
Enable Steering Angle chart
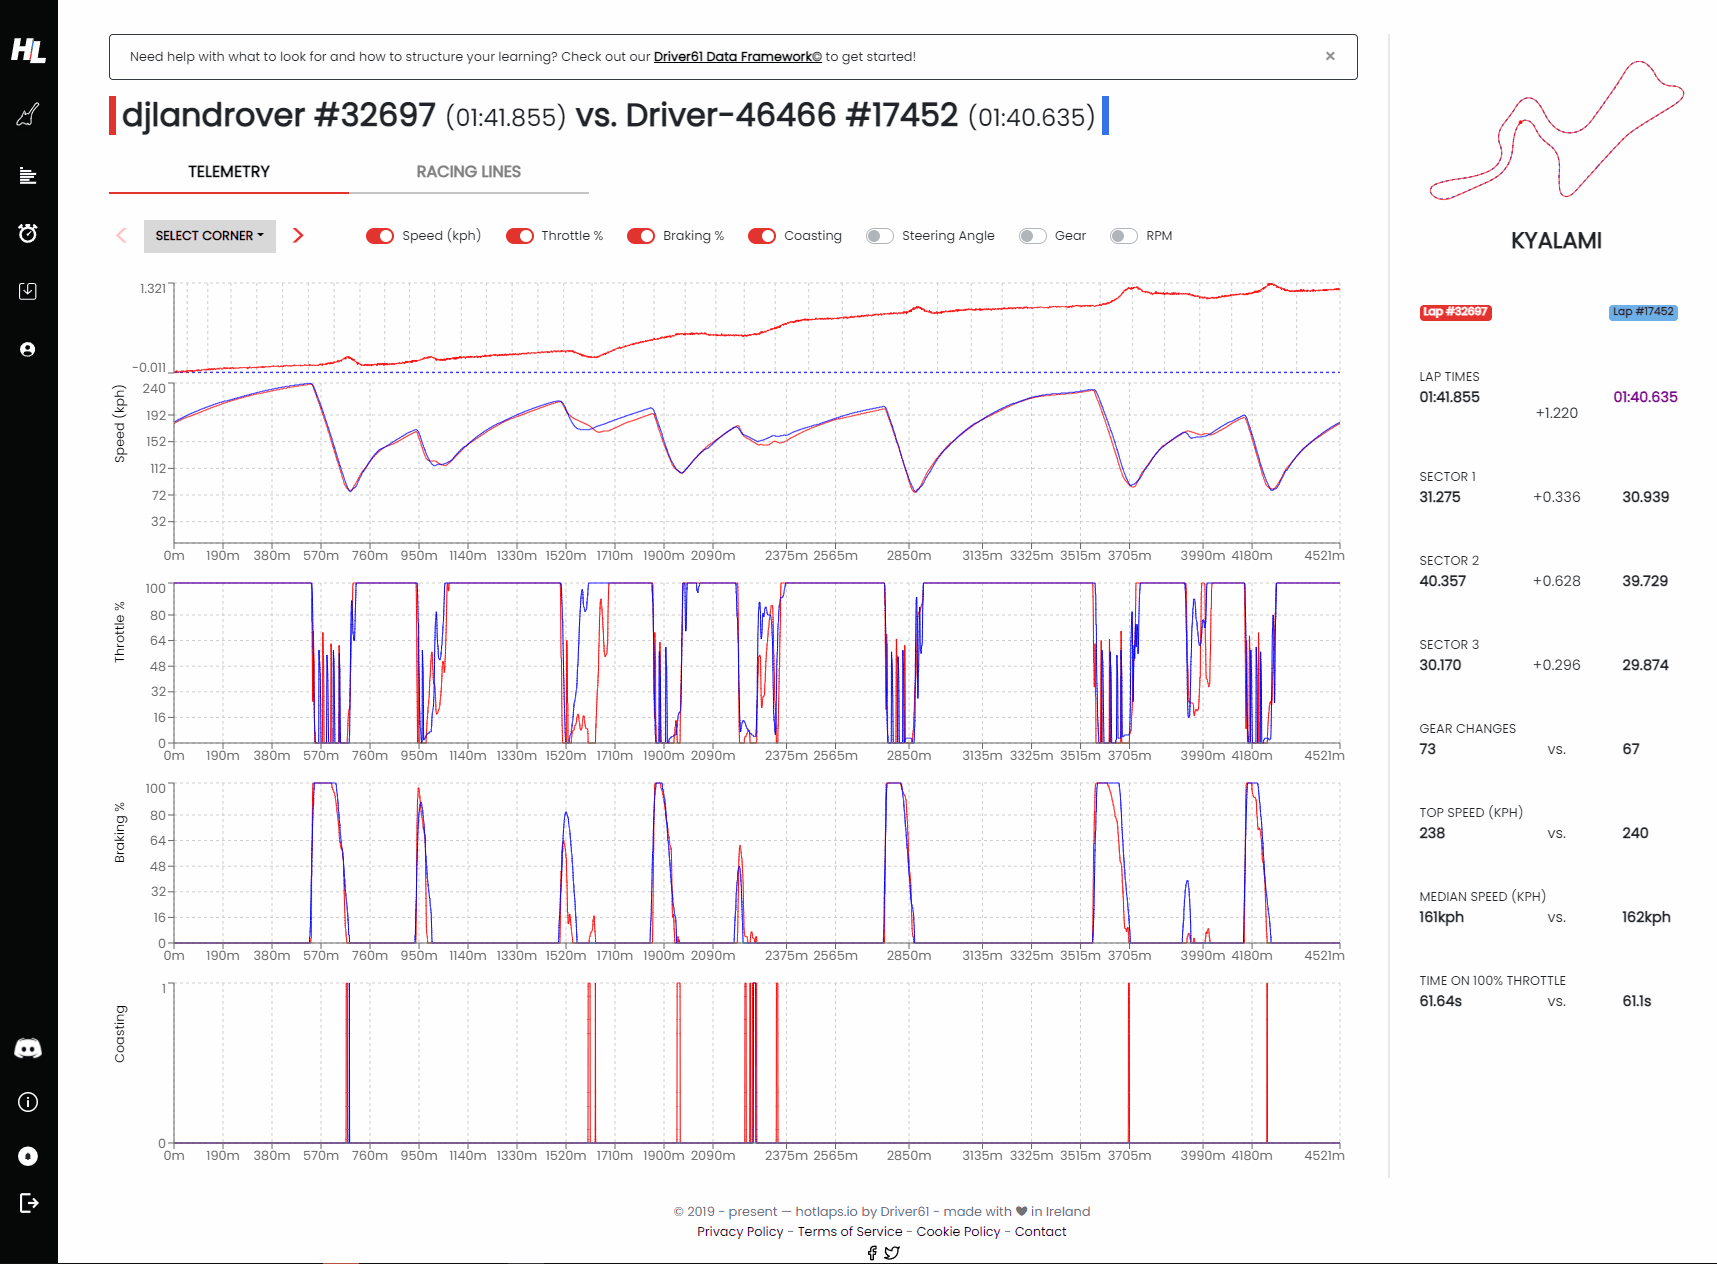point(880,236)
